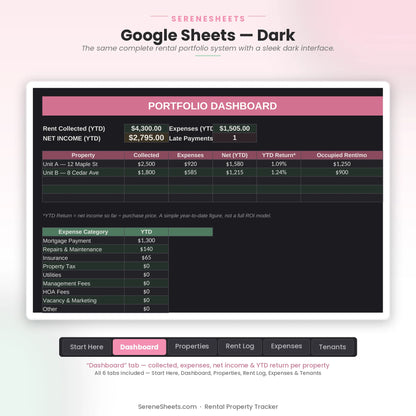Select Unit B expenses cell $585
Viewport: 416px width, 416px height.
coord(190,173)
